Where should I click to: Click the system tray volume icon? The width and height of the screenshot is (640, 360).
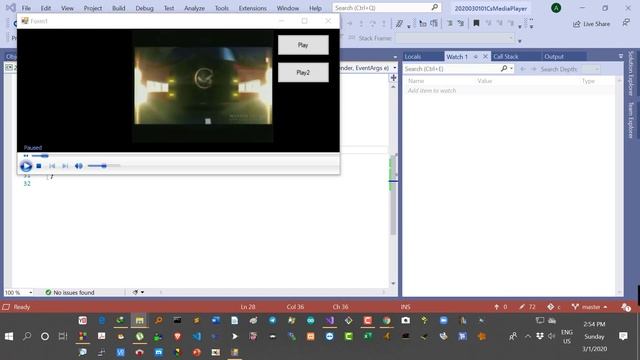(x=552, y=336)
